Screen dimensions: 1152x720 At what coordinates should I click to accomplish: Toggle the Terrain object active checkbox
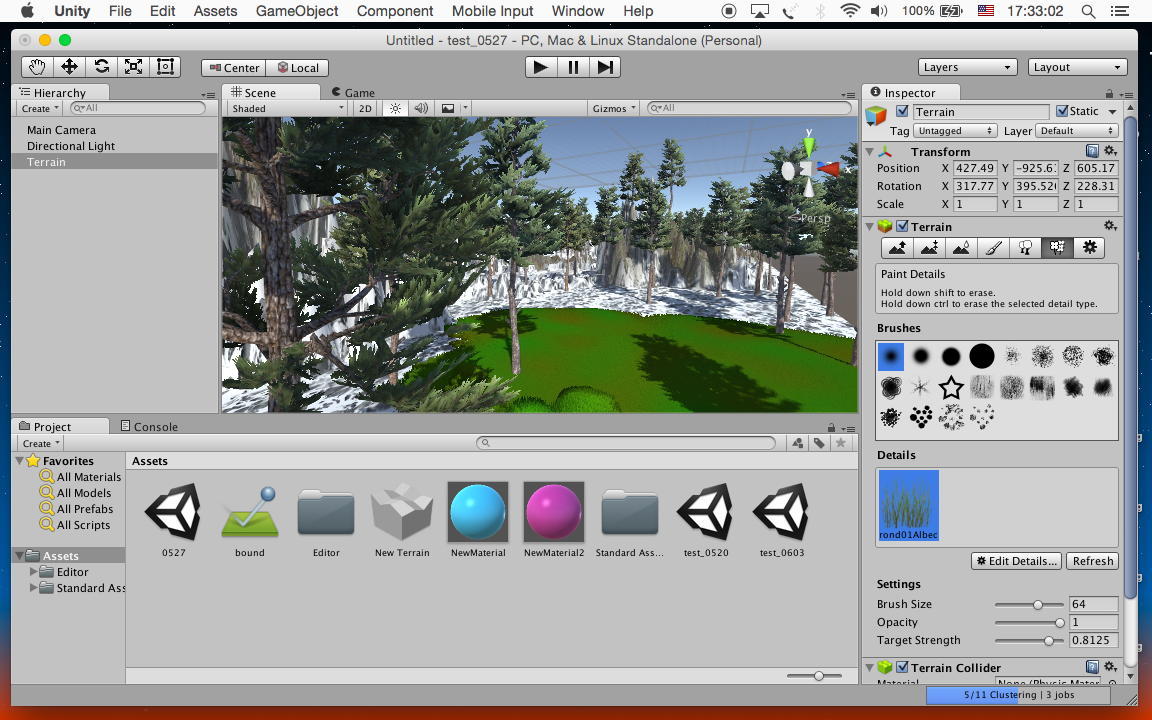(902, 112)
